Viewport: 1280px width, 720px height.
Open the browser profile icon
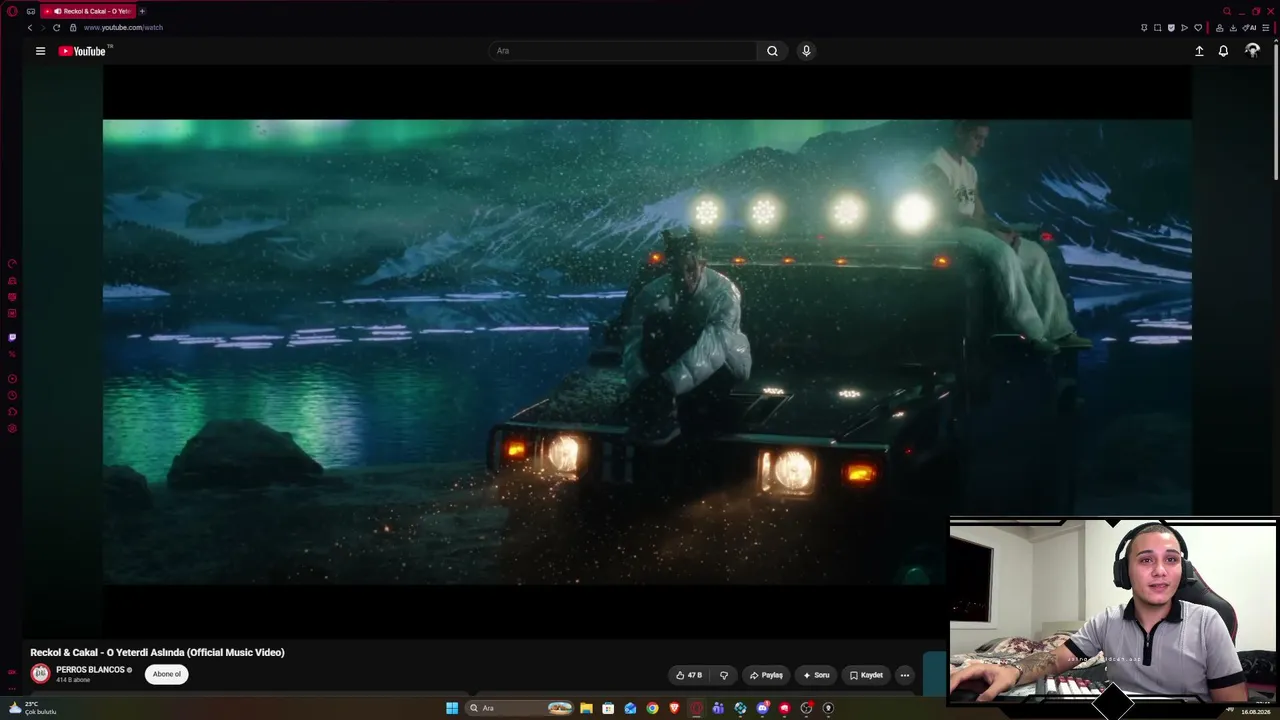(1220, 28)
